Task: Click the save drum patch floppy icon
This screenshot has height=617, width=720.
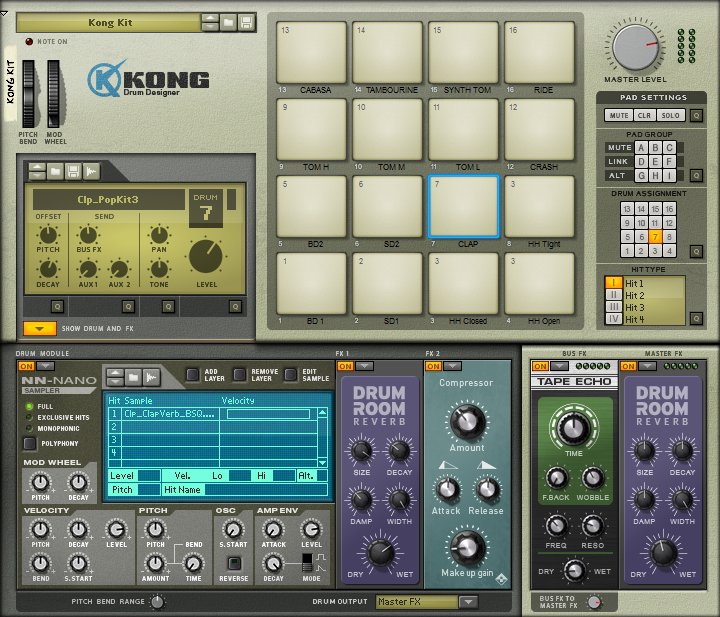Action: click(x=73, y=171)
